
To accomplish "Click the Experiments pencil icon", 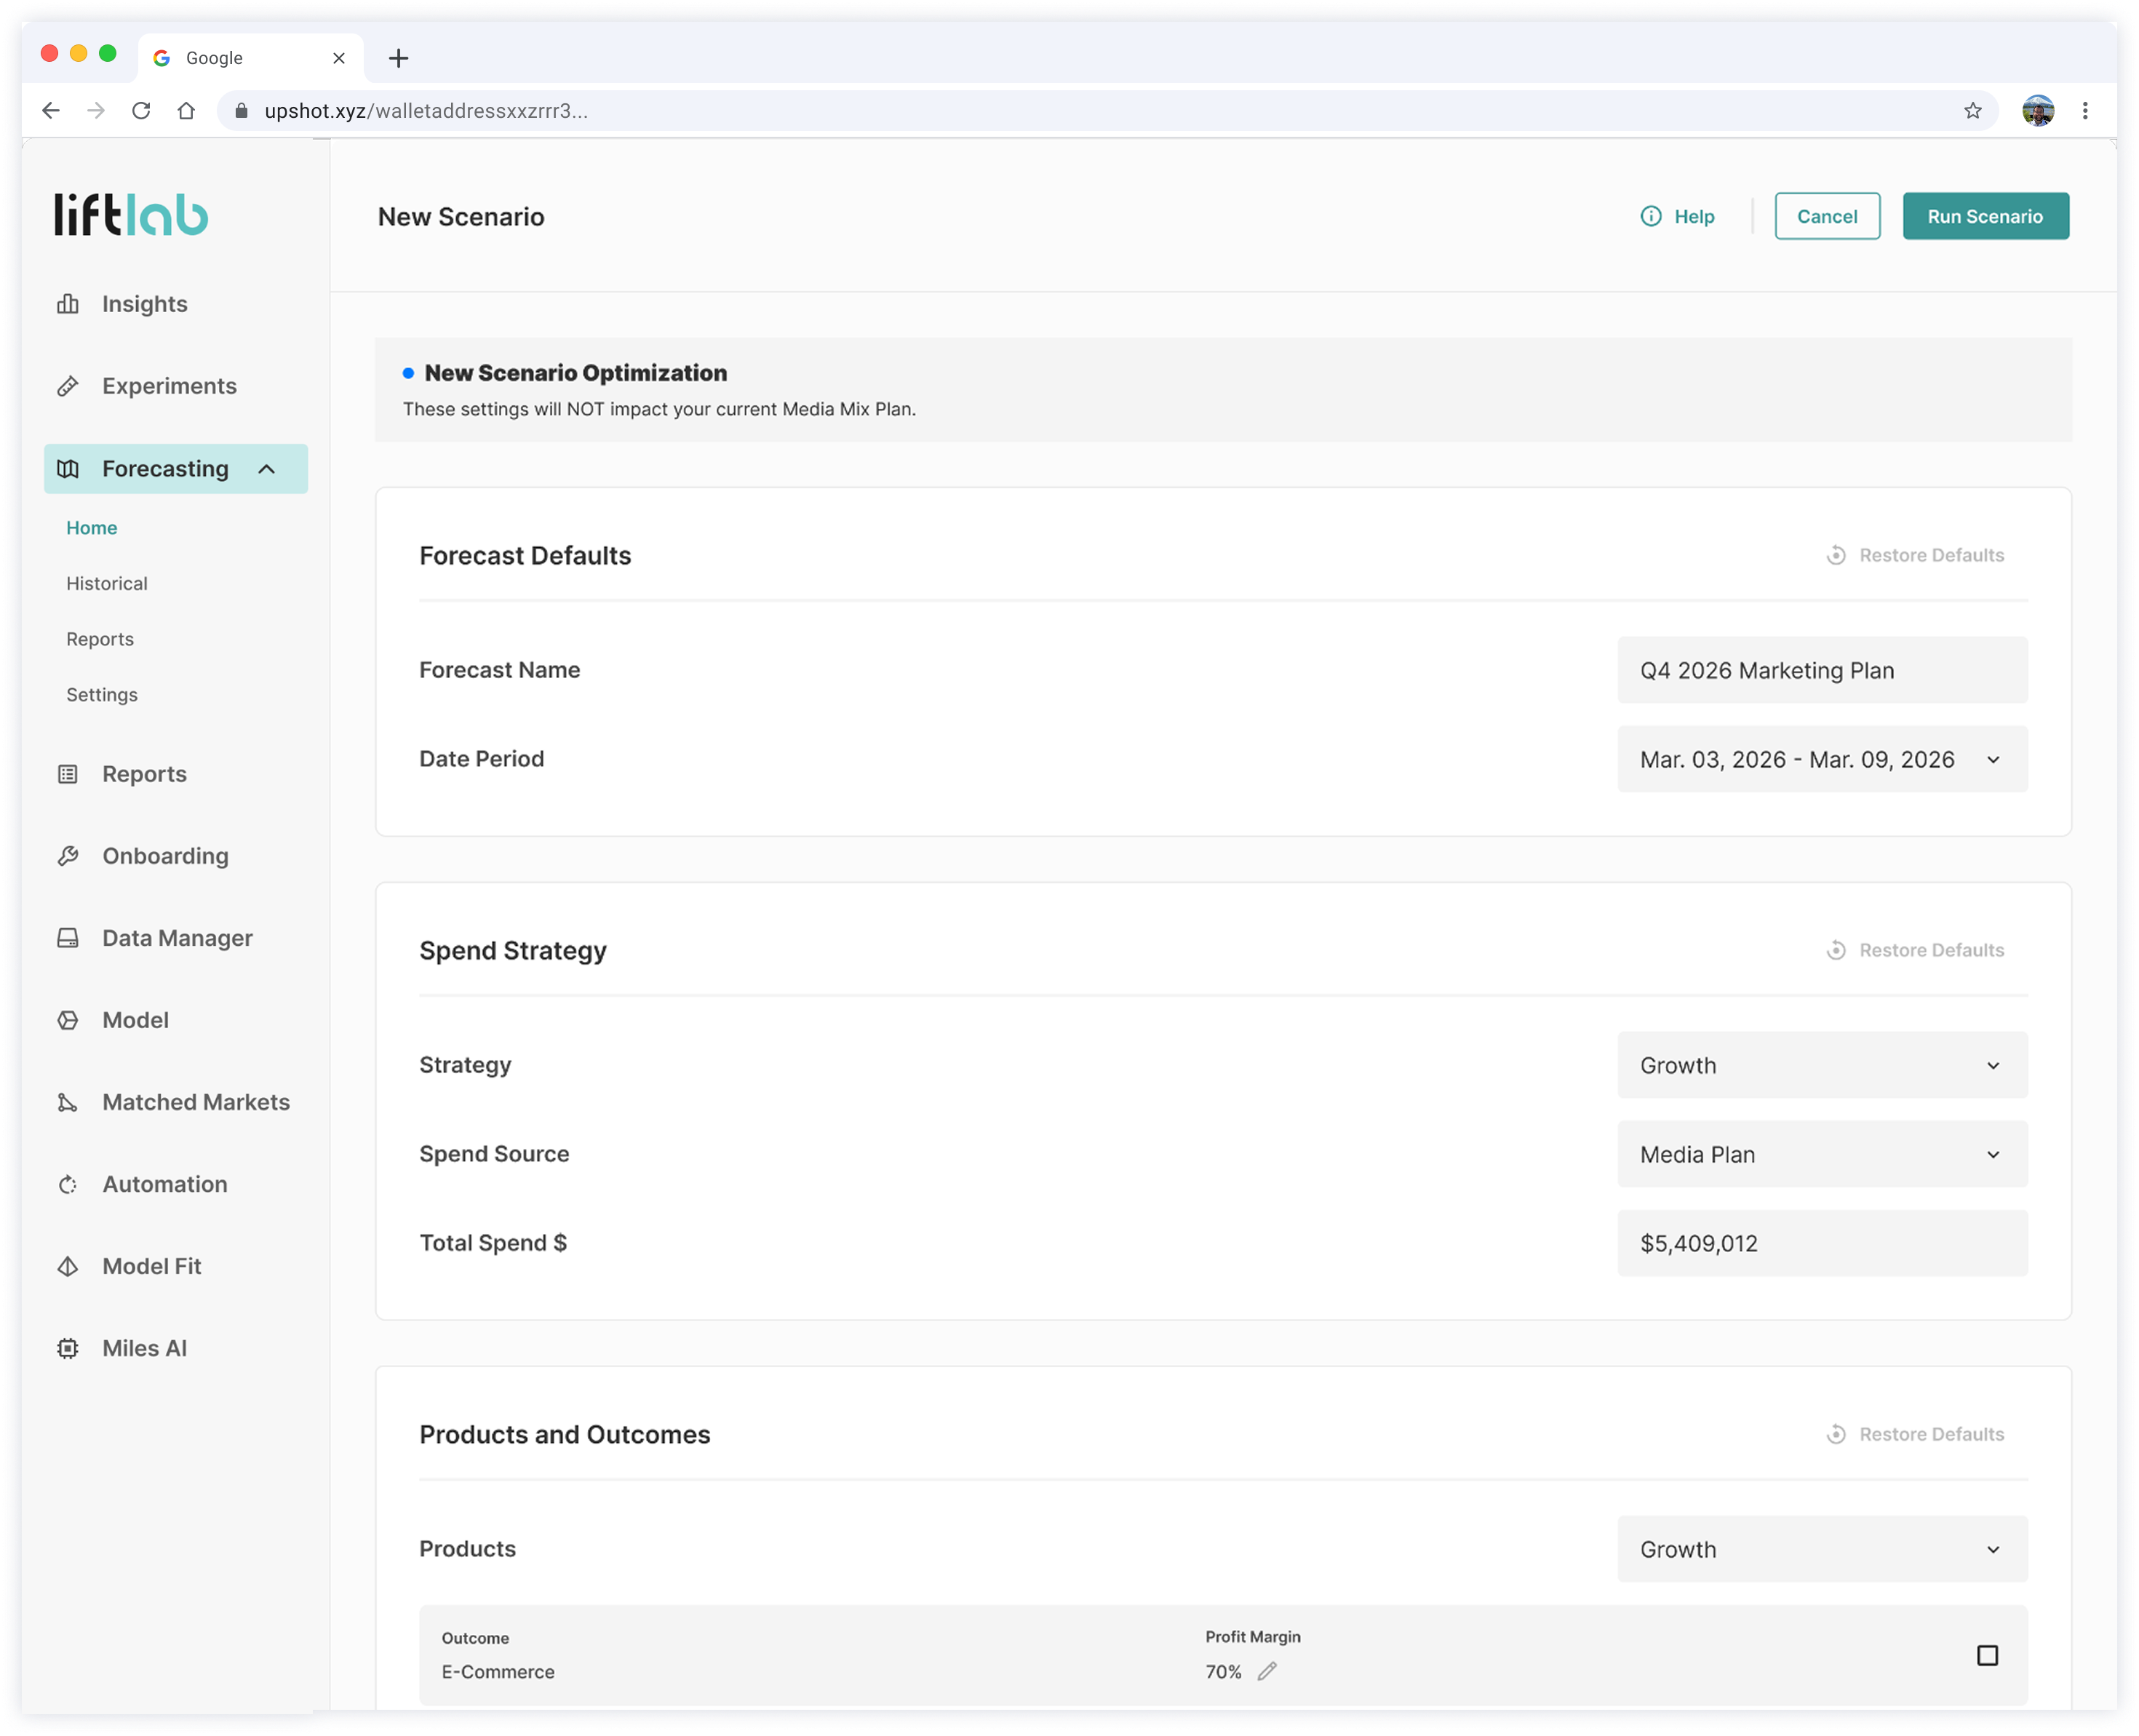I will click(68, 386).
